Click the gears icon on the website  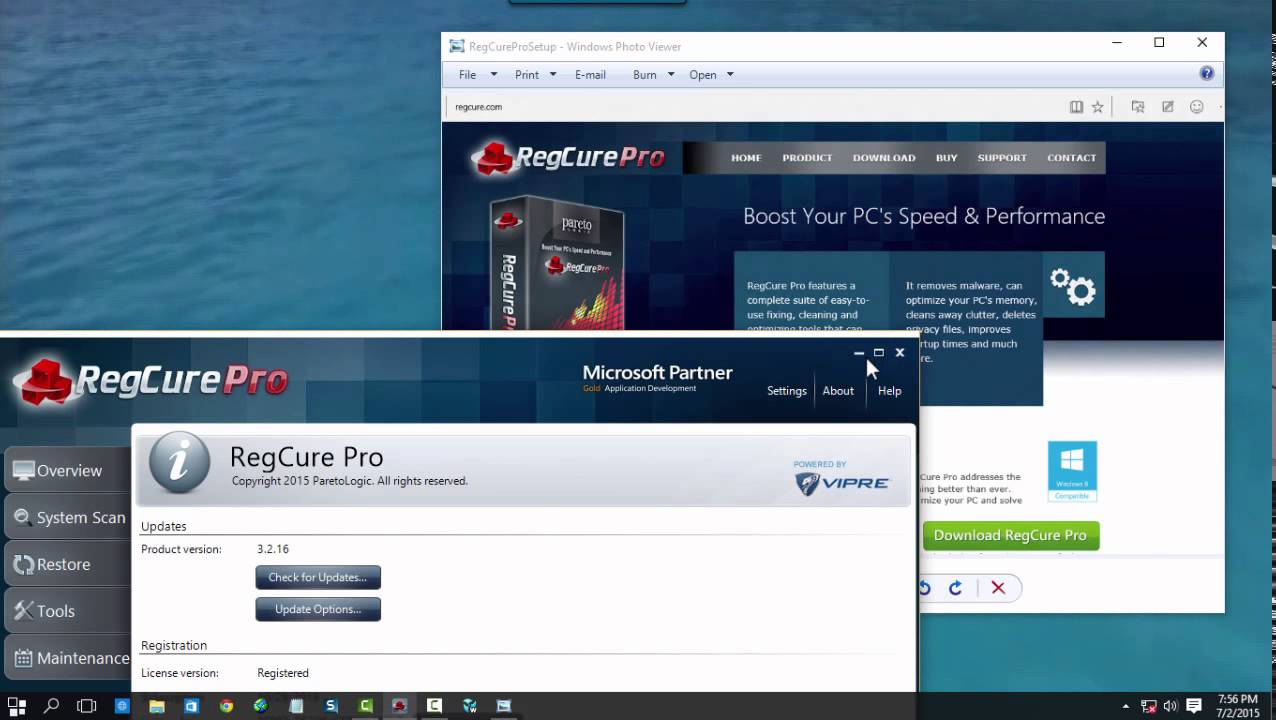1073,286
